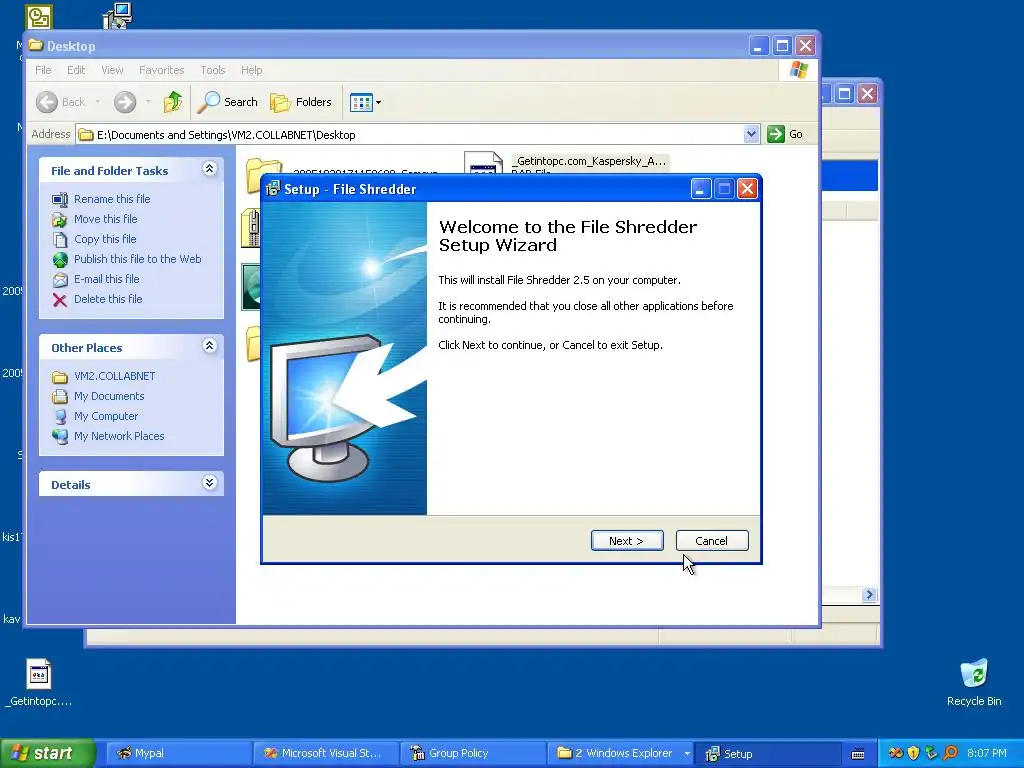The height and width of the screenshot is (768, 1024).
Task: Open My Network Places link
Action: click(x=119, y=436)
